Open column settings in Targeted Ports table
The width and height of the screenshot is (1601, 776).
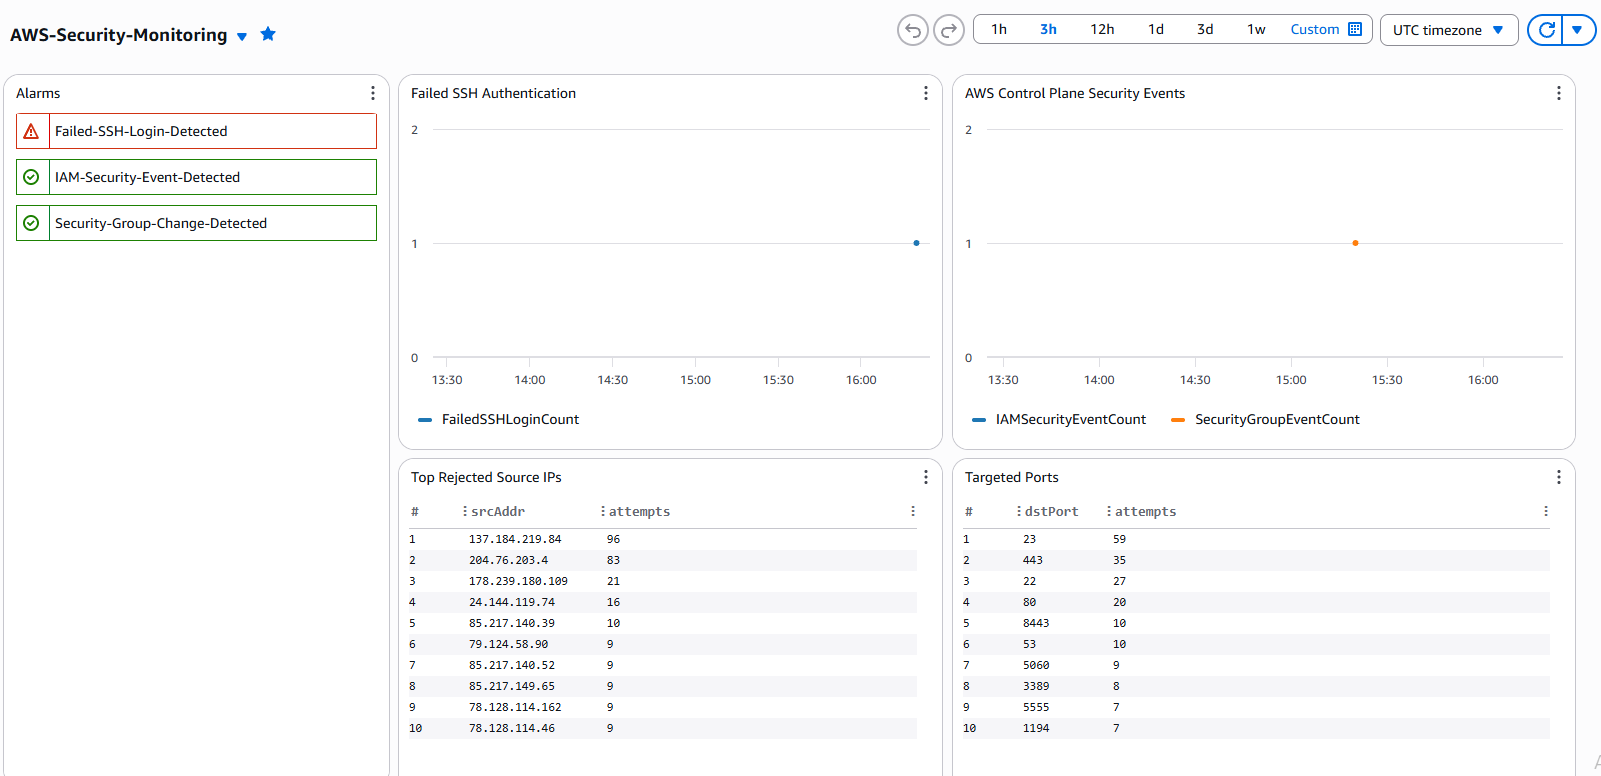[1546, 511]
